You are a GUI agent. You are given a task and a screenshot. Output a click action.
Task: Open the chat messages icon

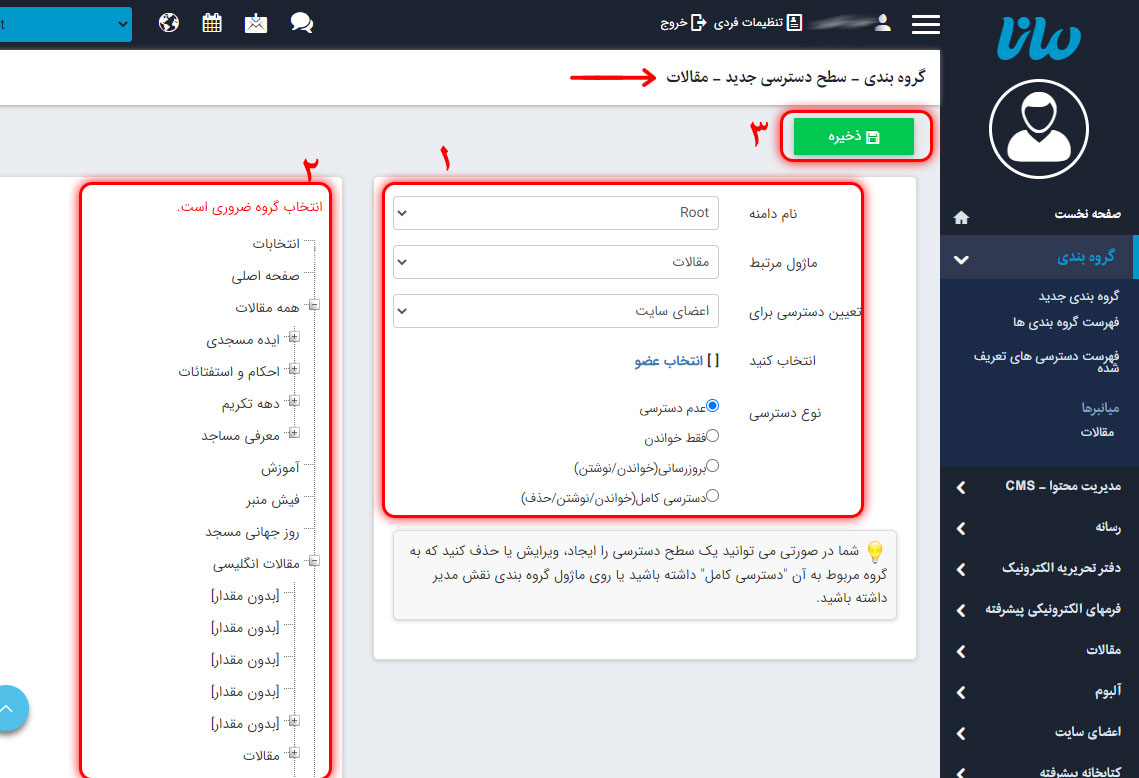[301, 22]
